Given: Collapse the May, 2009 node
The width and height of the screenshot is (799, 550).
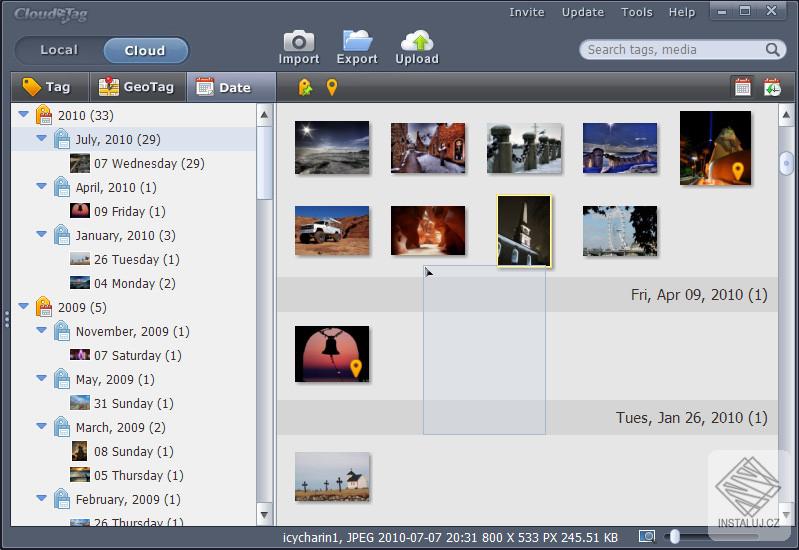Looking at the screenshot, I should coord(42,378).
